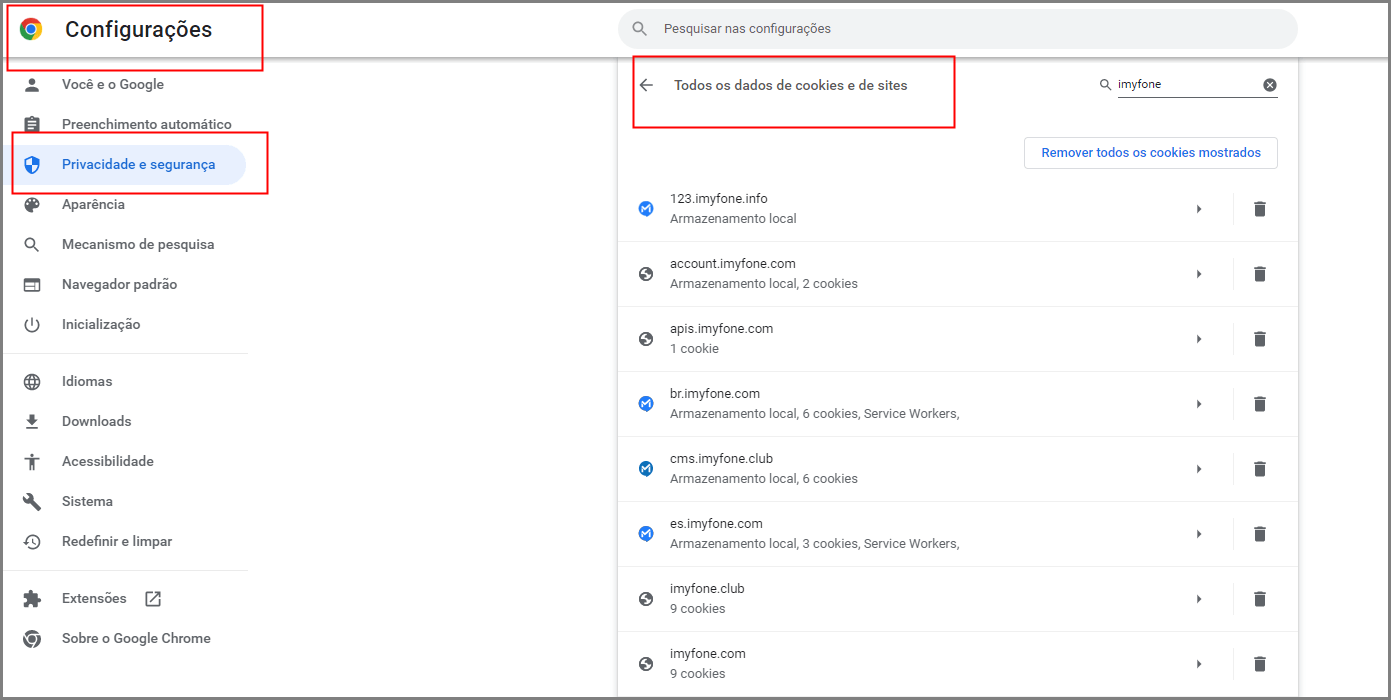Click the external link icon beside Extensões
Image resolution: width=1391 pixels, height=700 pixels.
coord(153,599)
